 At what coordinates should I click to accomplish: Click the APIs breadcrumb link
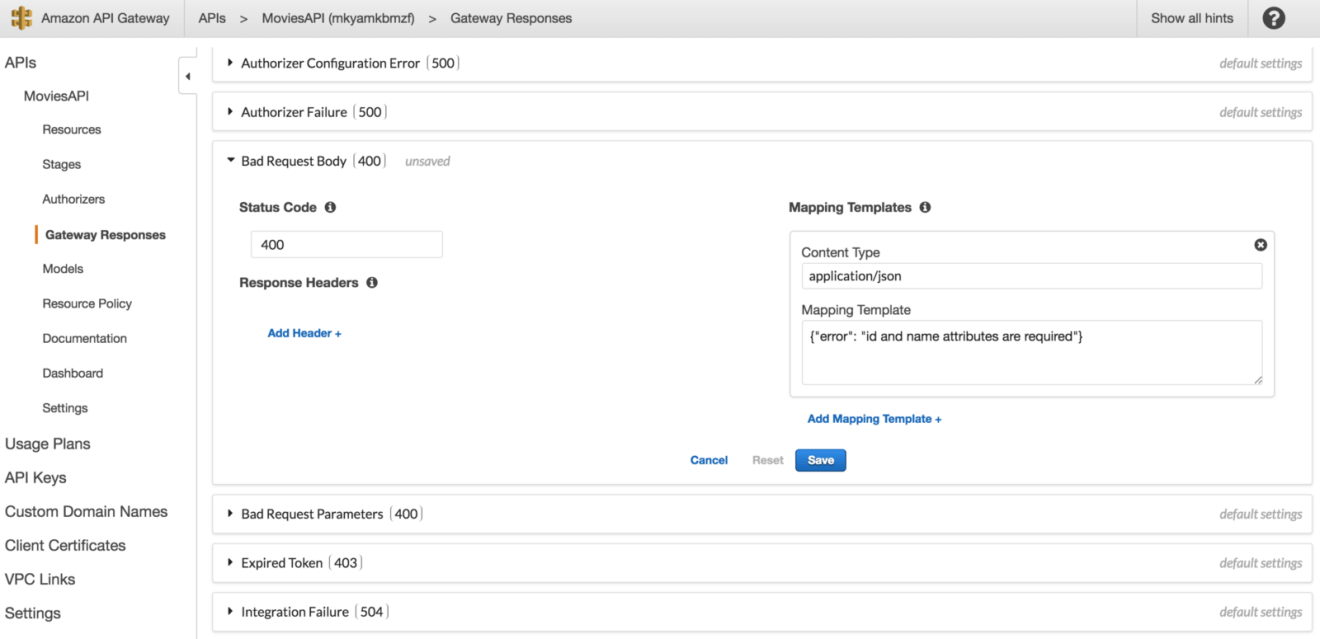pyautogui.click(x=212, y=18)
